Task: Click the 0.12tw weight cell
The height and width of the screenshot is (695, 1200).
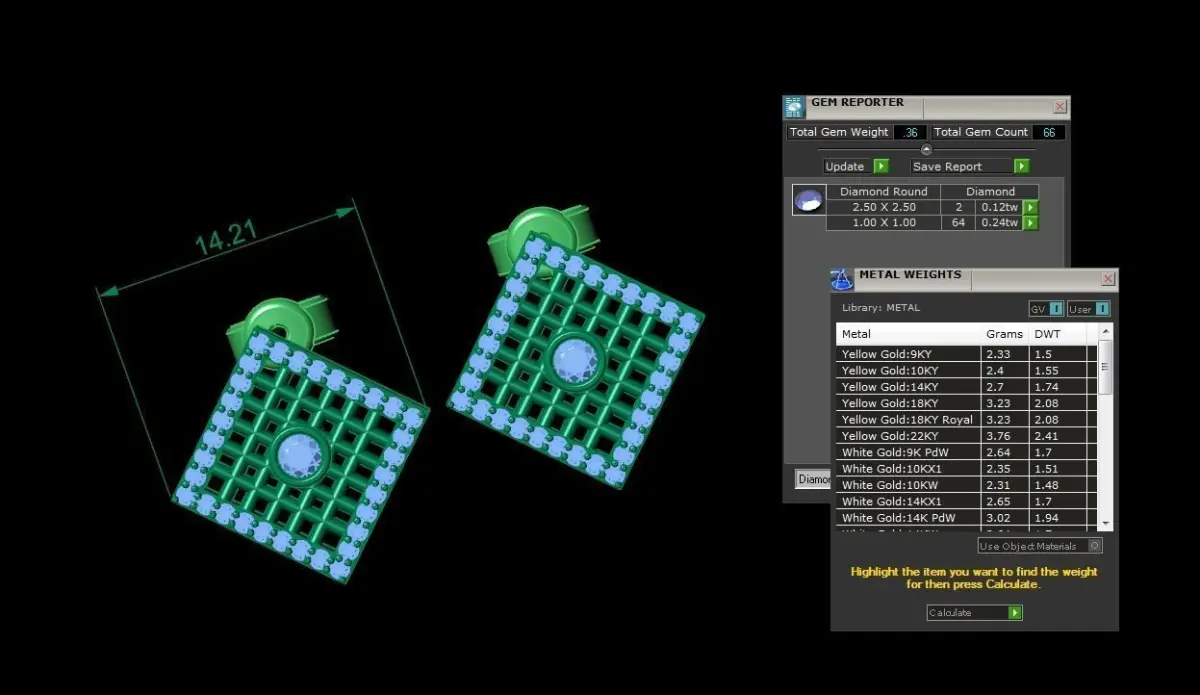Action: tap(998, 207)
